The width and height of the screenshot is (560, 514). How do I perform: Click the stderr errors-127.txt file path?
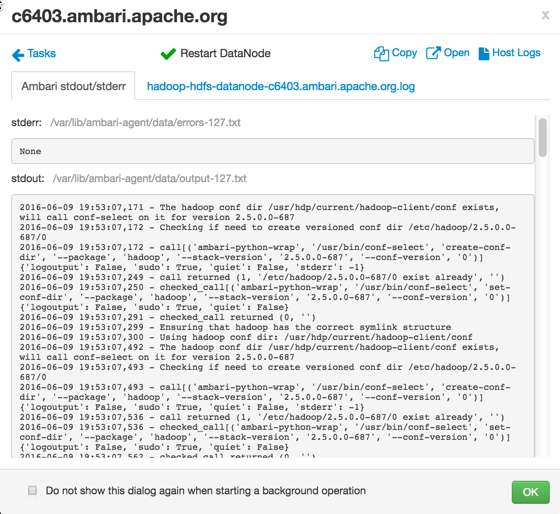(145, 123)
